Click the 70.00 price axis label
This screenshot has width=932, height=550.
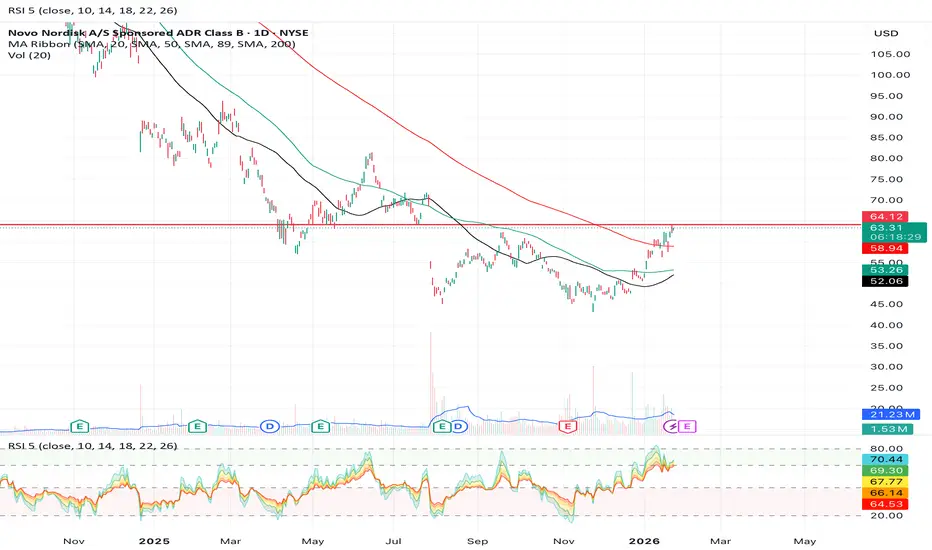pos(887,200)
